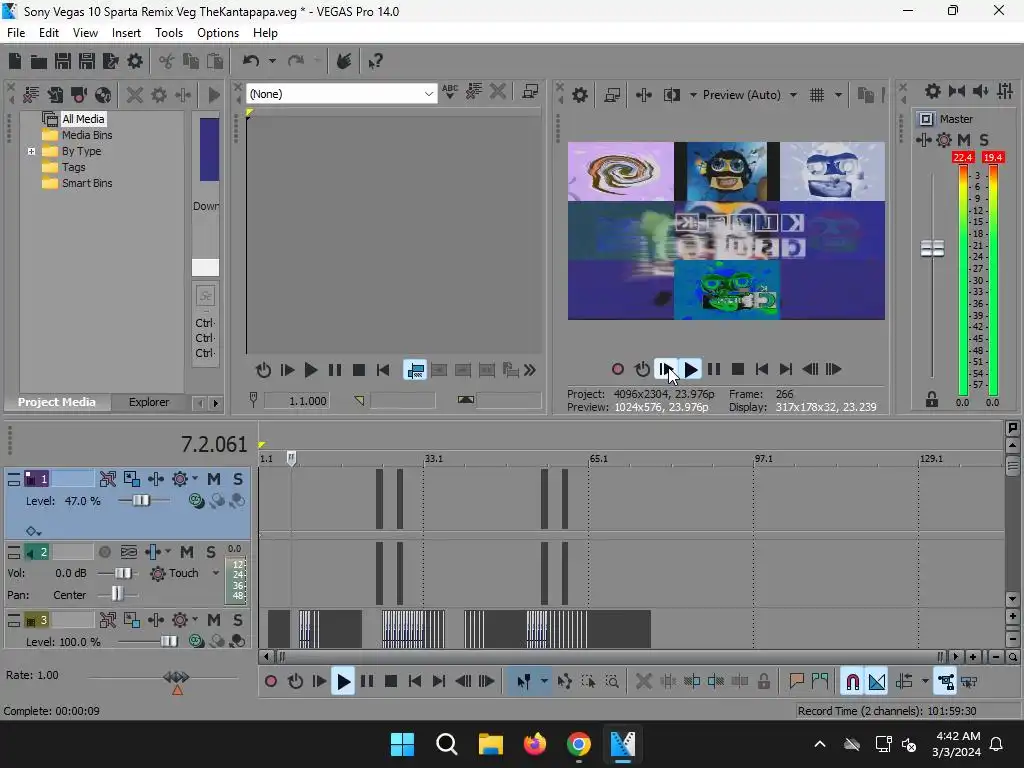Select the Zoom Edit tool magnifier
The height and width of the screenshot is (768, 1024).
(x=612, y=682)
